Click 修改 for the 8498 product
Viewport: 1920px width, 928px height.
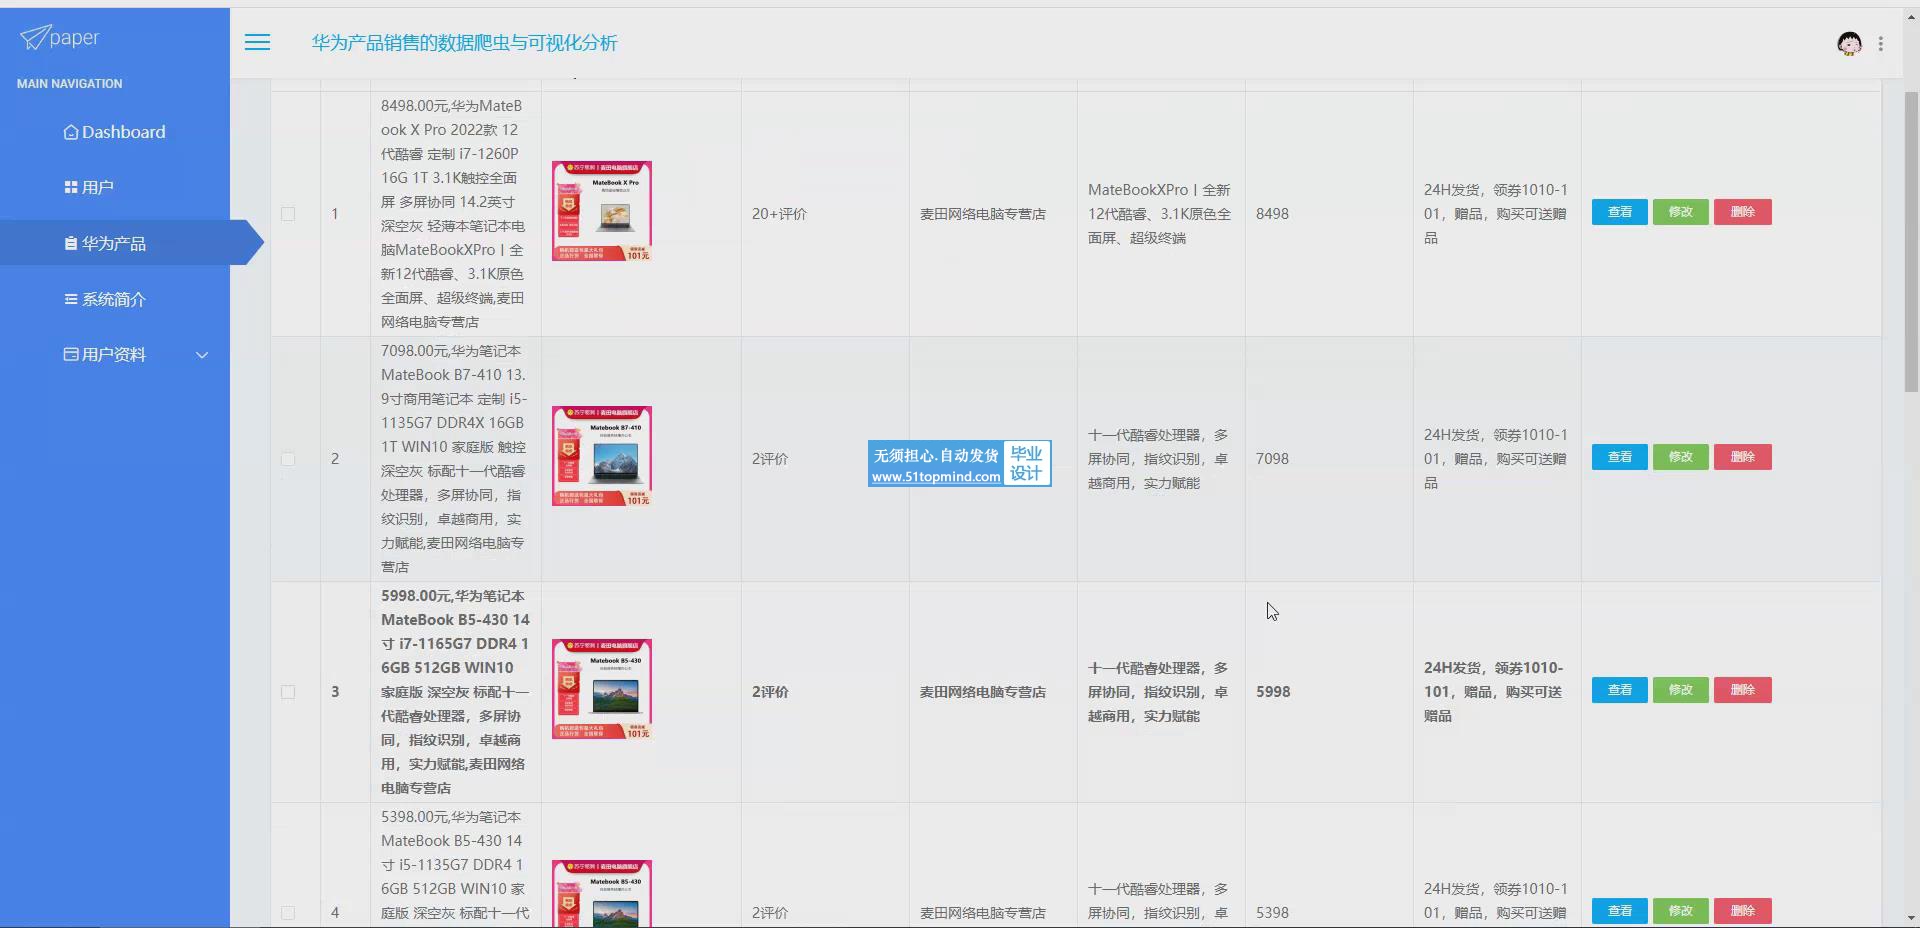coord(1681,212)
